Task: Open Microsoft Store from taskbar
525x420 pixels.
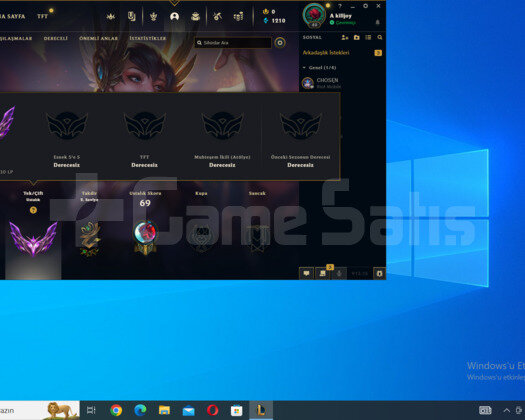Action: 237,410
